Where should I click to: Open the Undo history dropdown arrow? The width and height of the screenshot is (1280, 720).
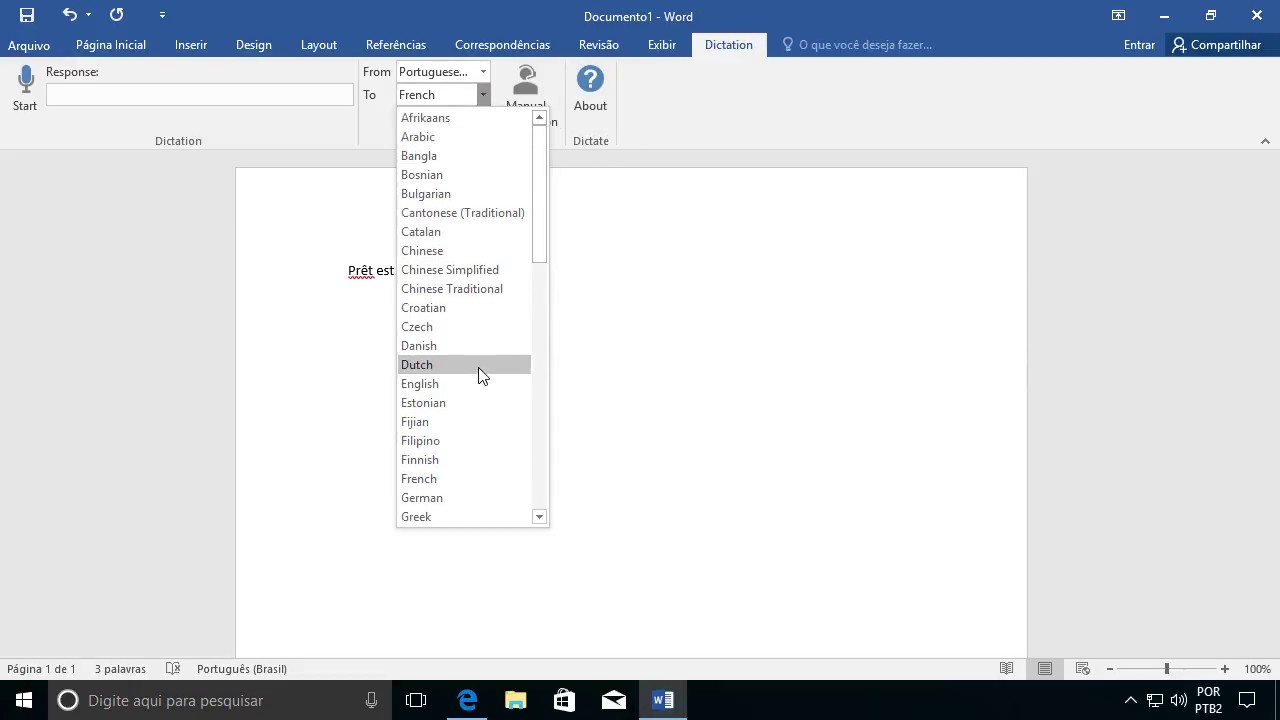88,15
